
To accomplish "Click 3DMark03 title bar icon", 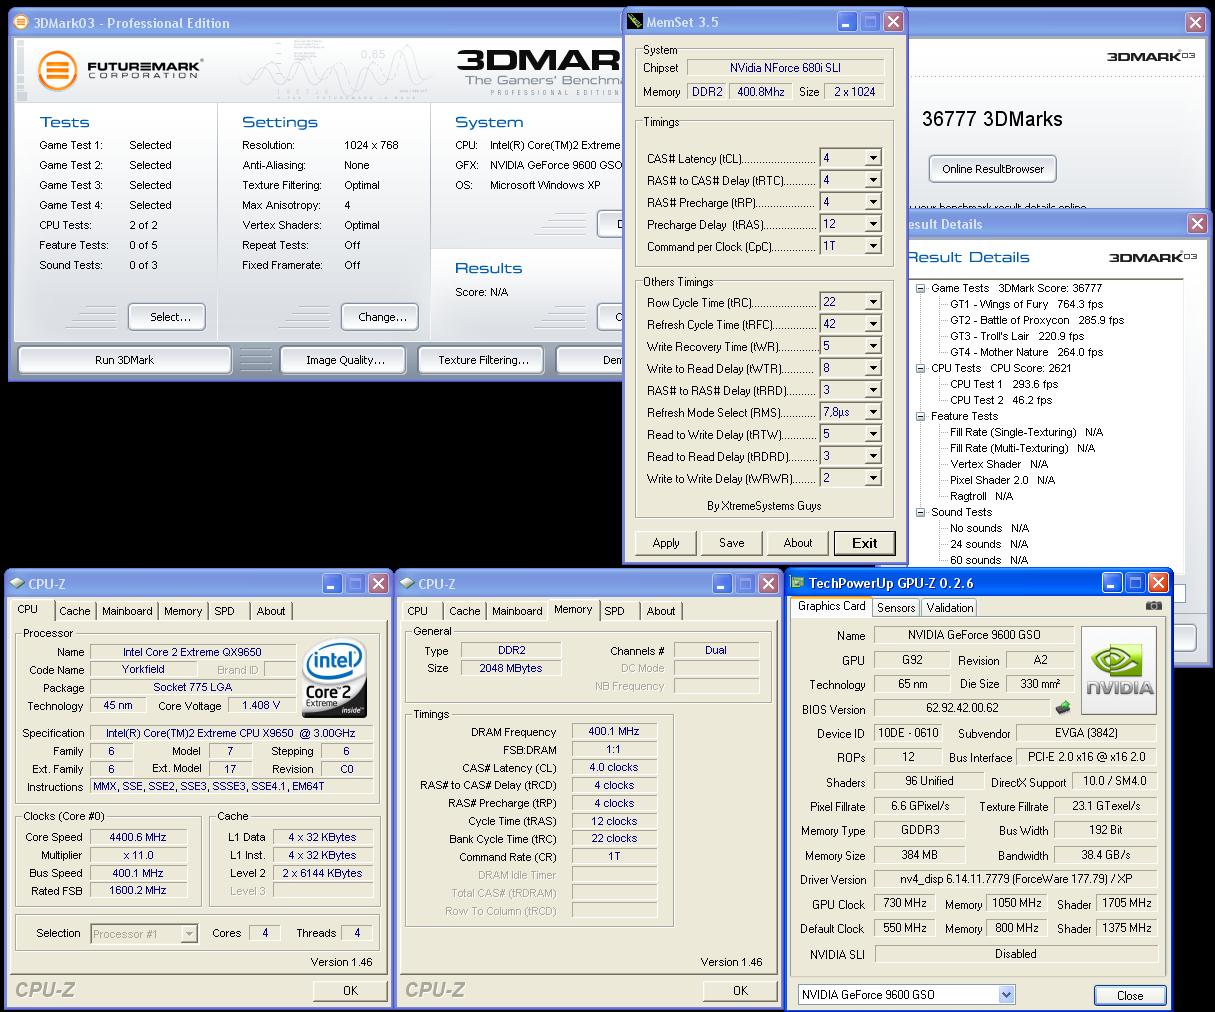I will [x=22, y=22].
